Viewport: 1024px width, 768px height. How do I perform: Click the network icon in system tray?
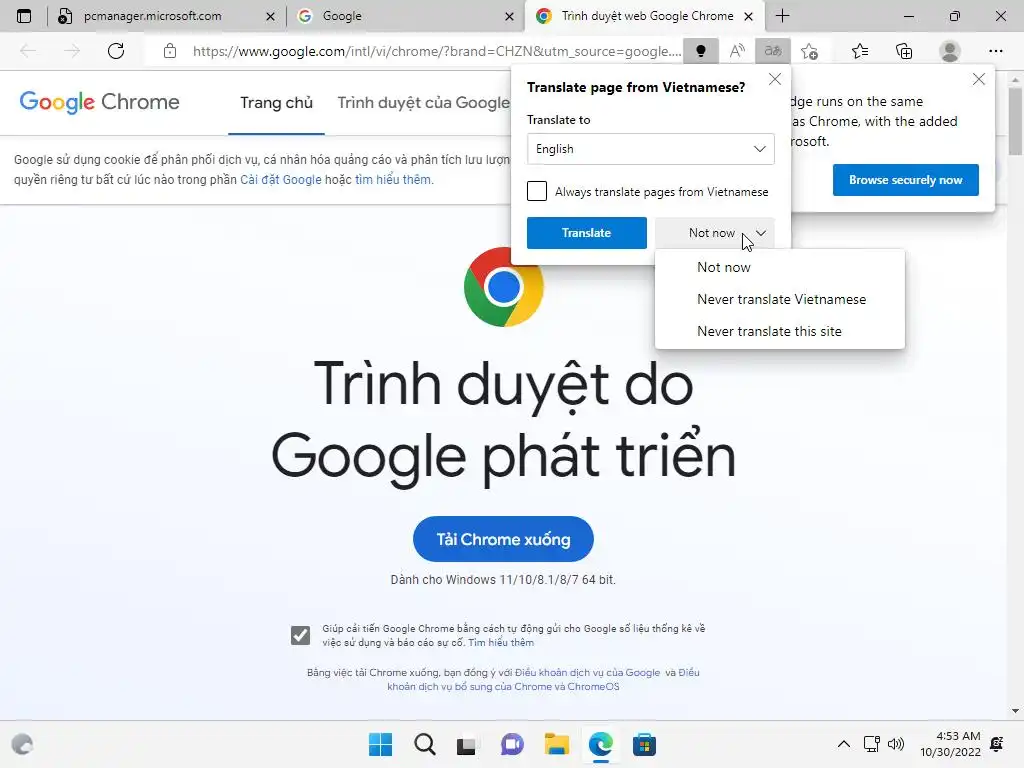[871, 744]
